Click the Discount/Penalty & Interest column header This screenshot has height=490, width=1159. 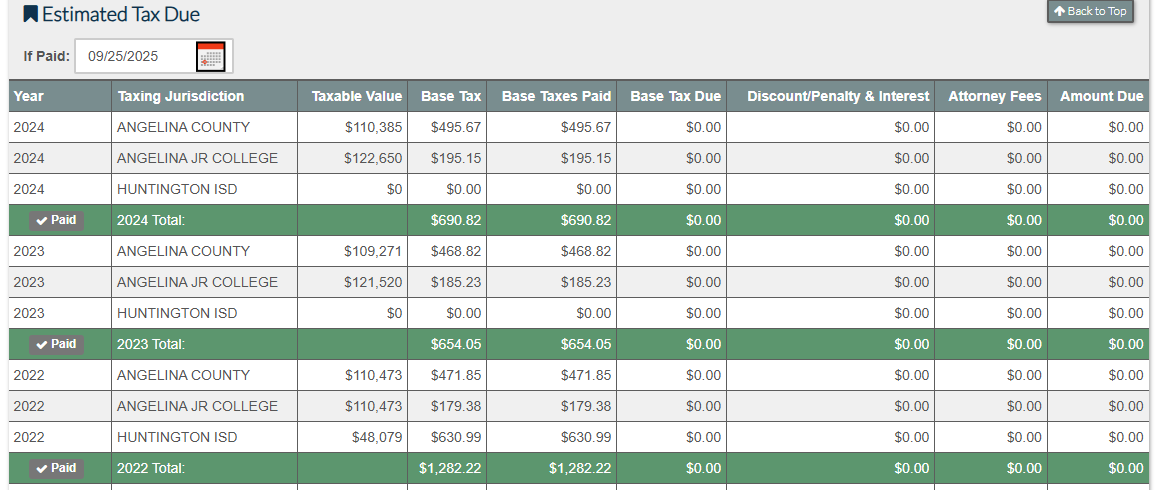click(838, 96)
